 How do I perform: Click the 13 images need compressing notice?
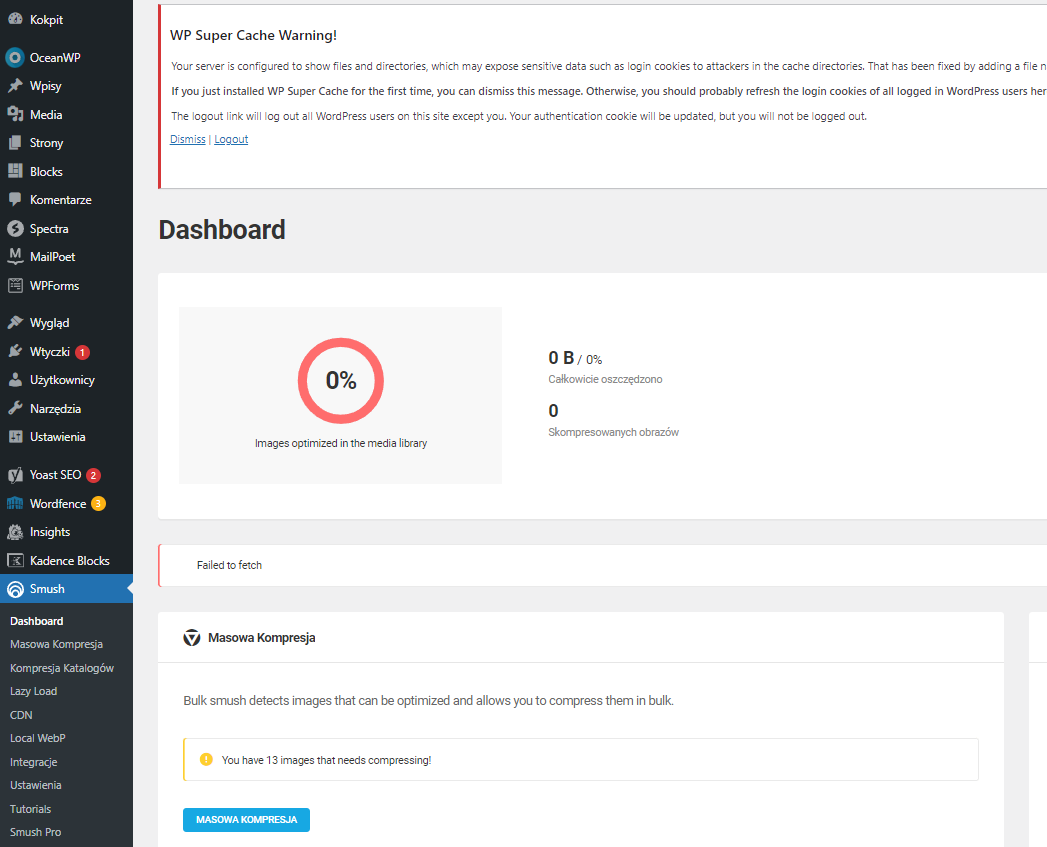[580, 759]
